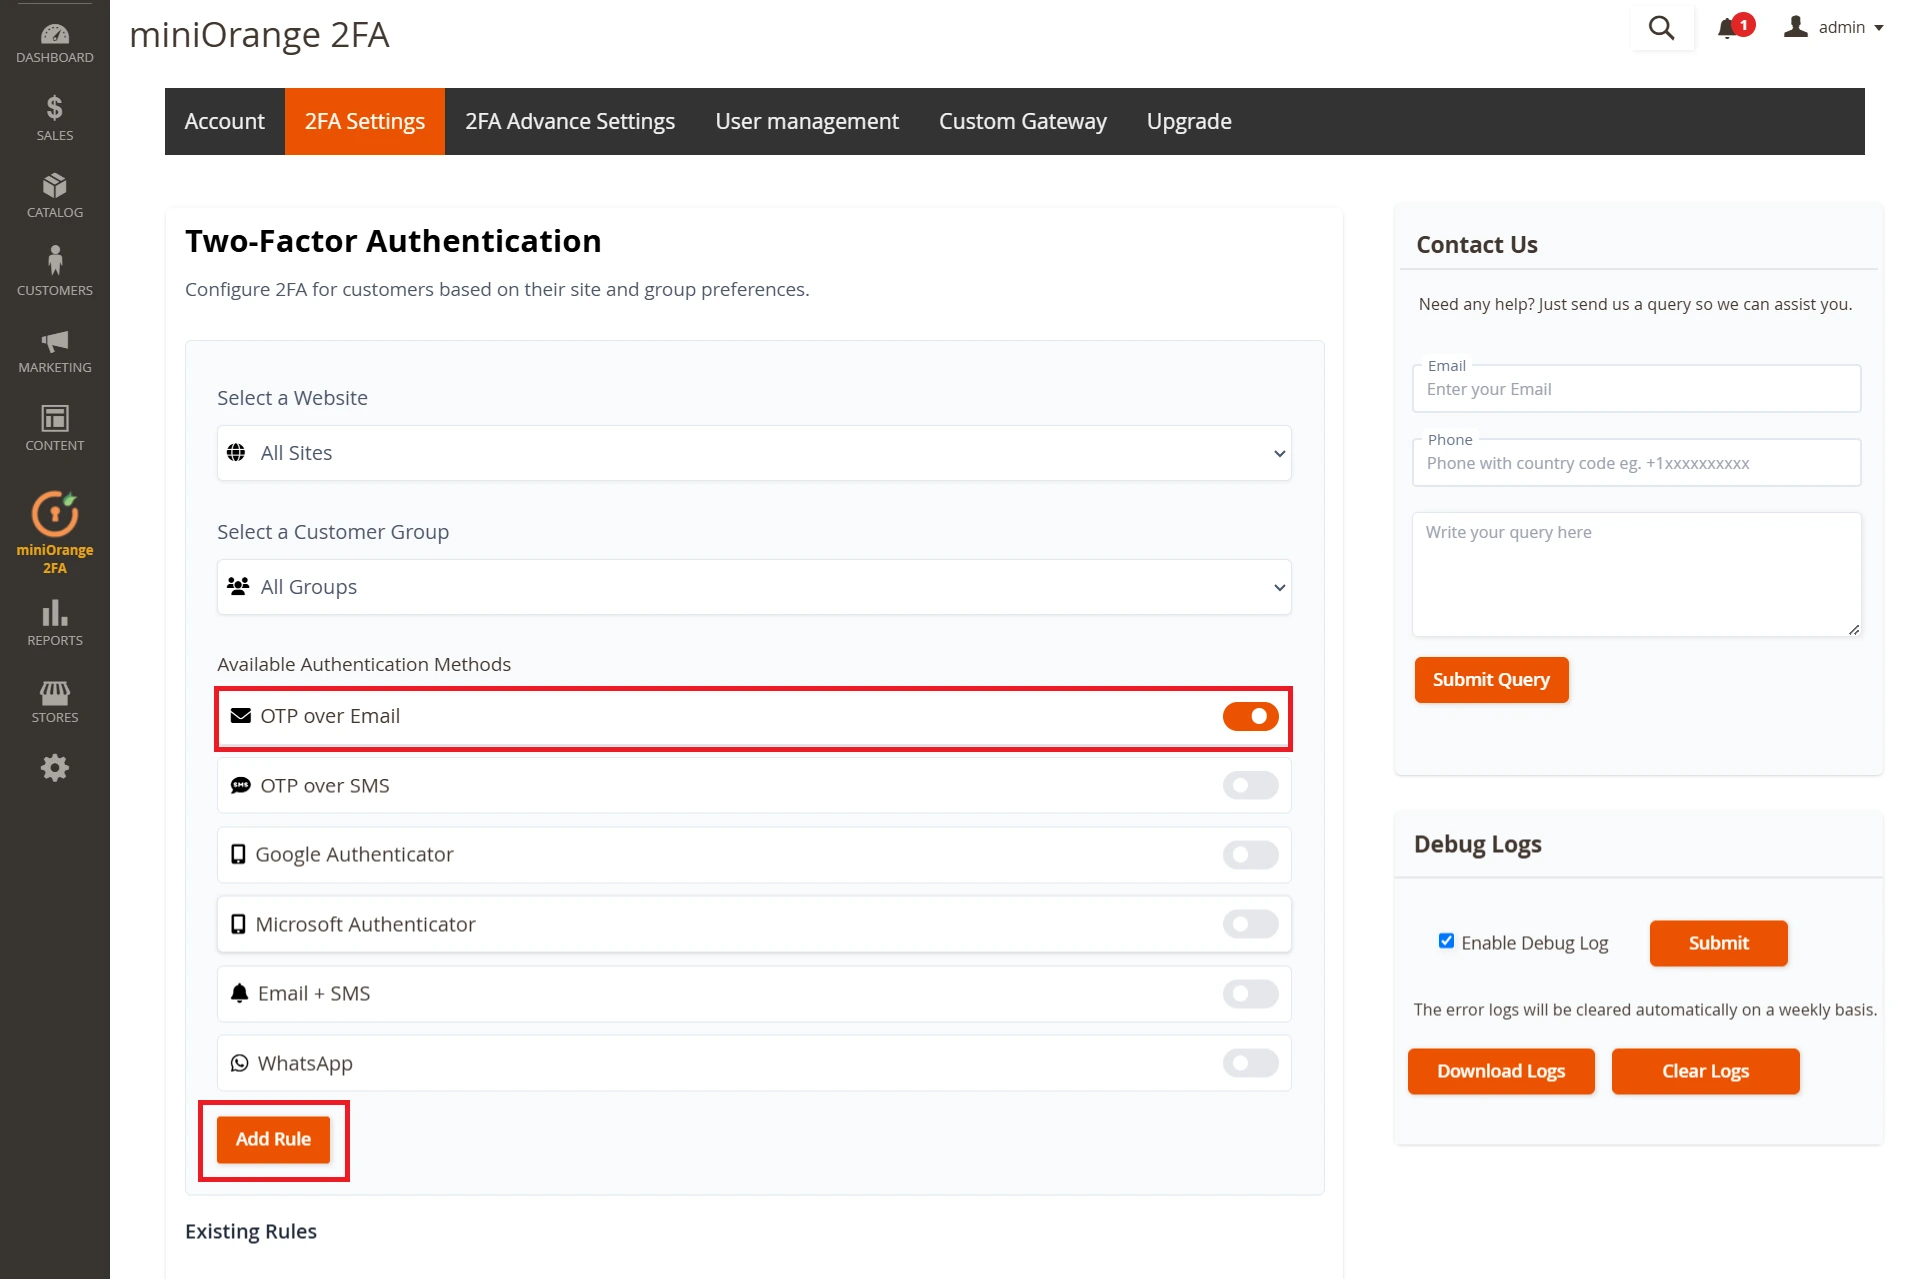Screen dimensions: 1920x1279
Task: Click the Two-Factor Authentication heading
Action: 393,241
